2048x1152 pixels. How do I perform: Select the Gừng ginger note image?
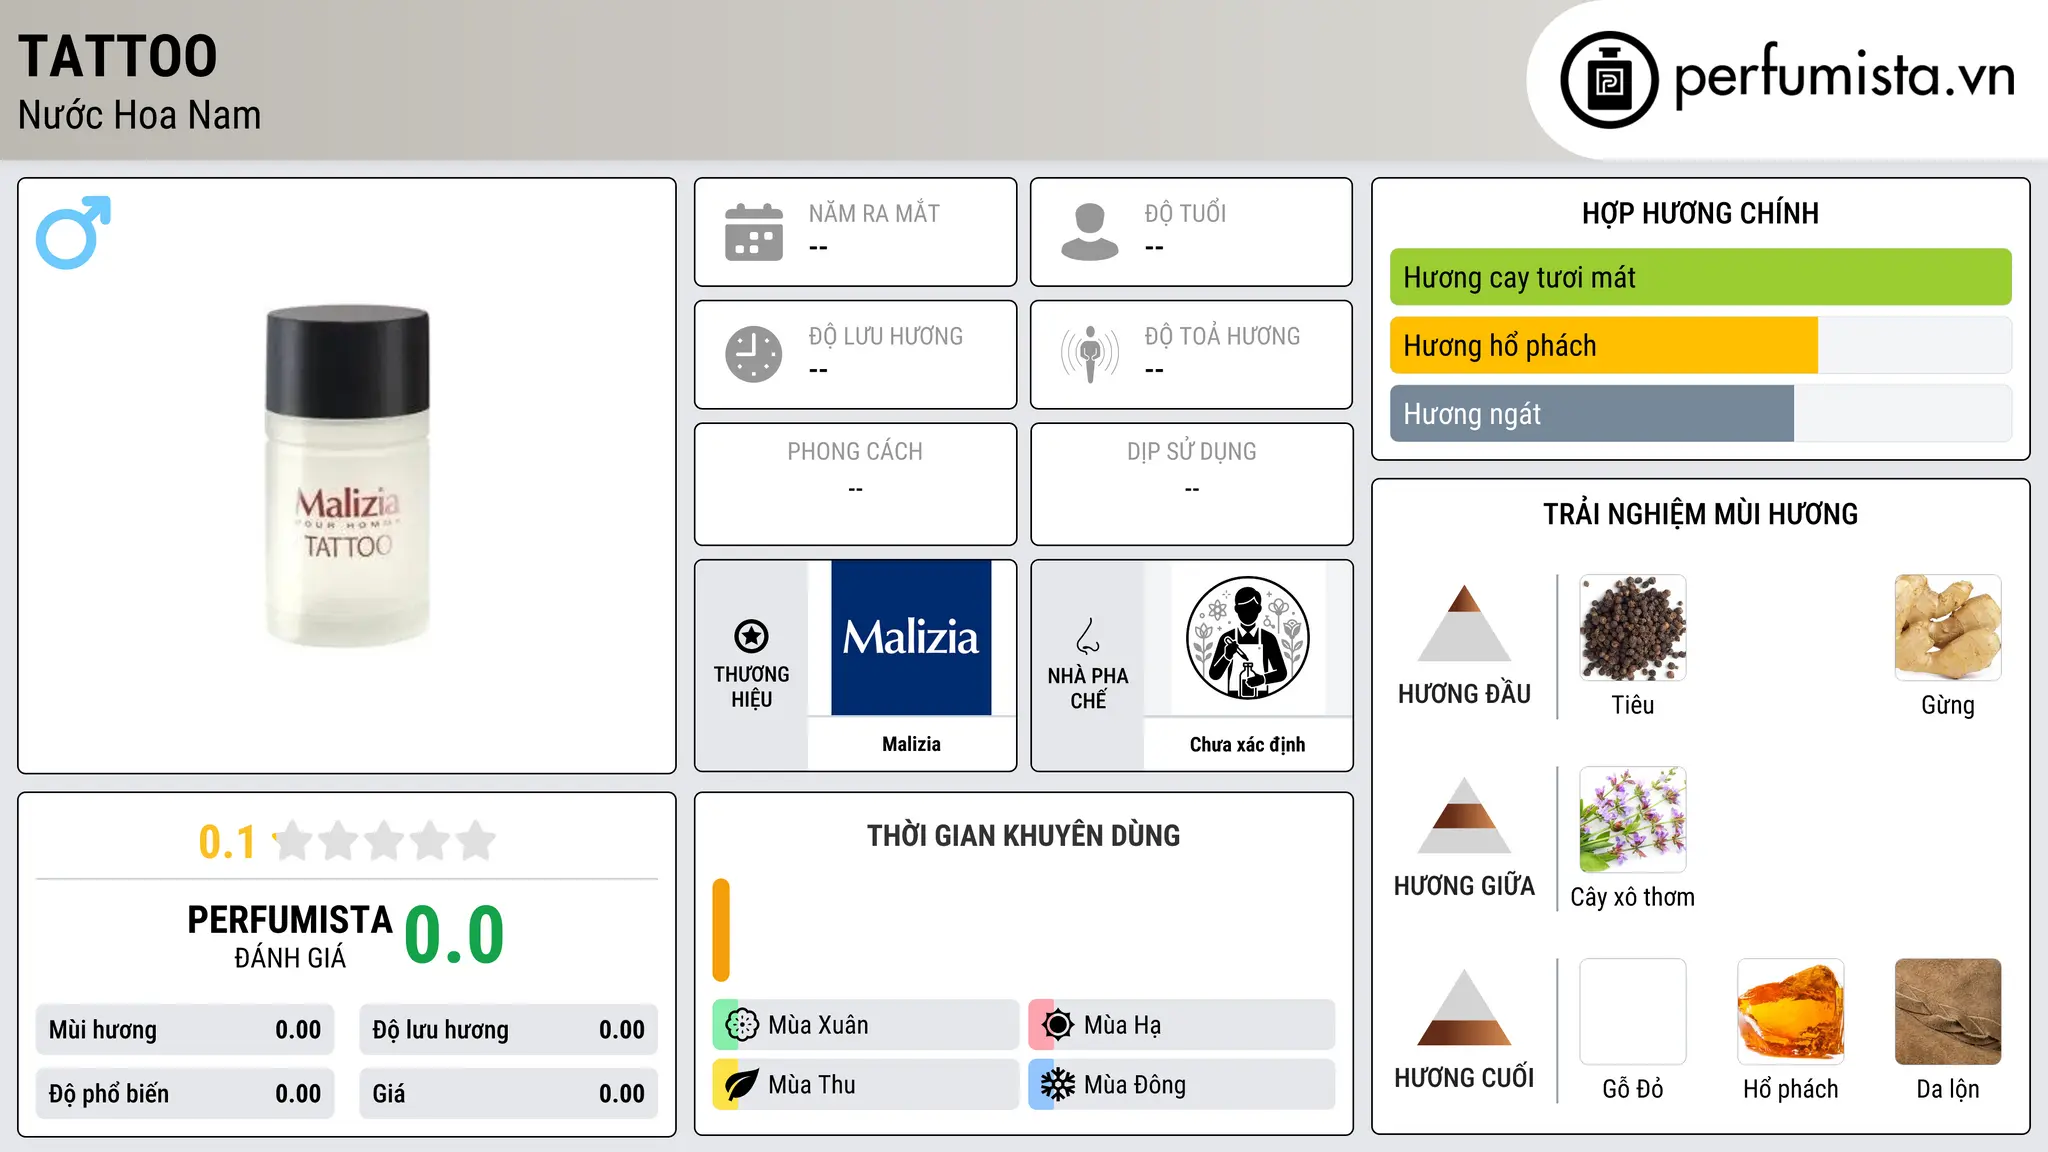[x=1948, y=628]
